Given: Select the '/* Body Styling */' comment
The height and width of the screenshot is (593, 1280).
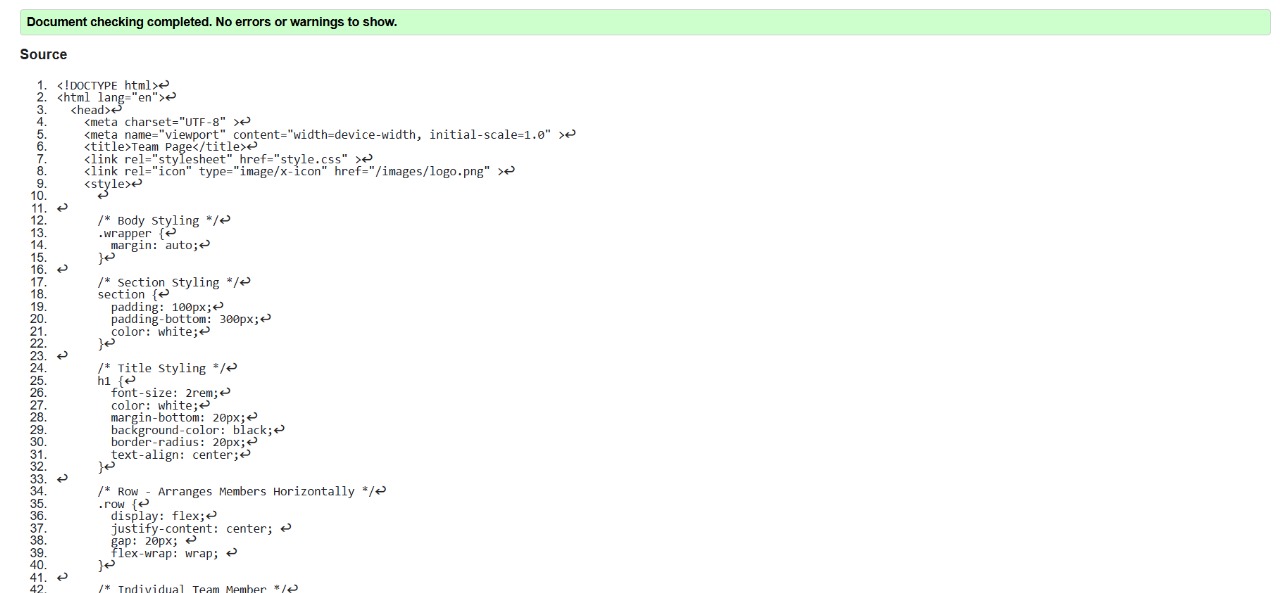Looking at the screenshot, I should click(158, 220).
